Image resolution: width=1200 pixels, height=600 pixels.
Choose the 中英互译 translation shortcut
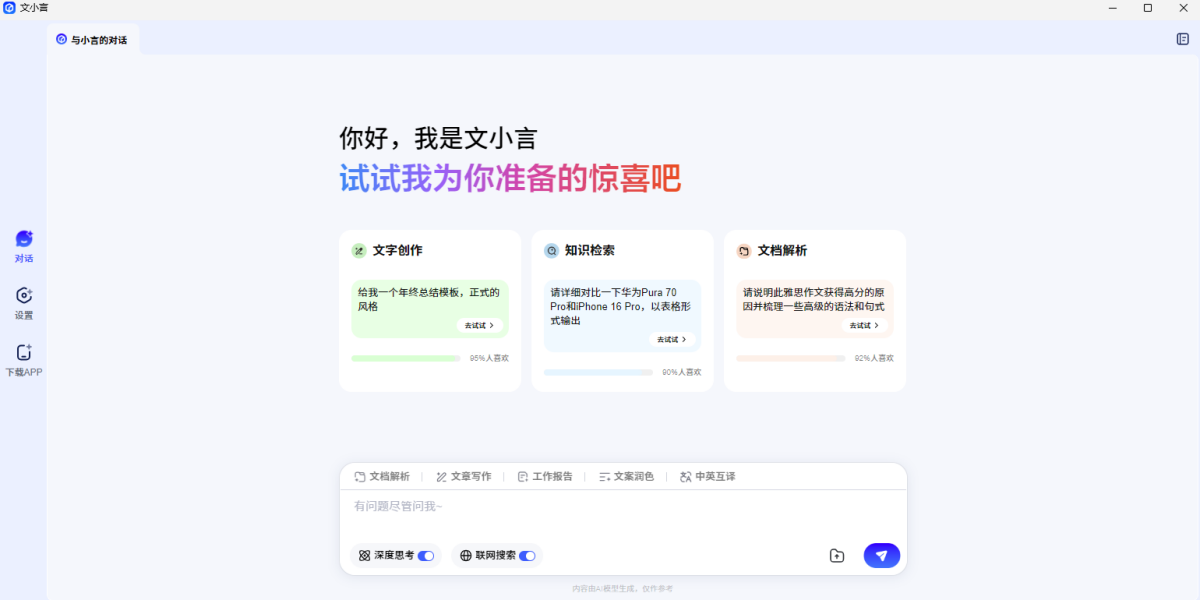[x=708, y=477]
